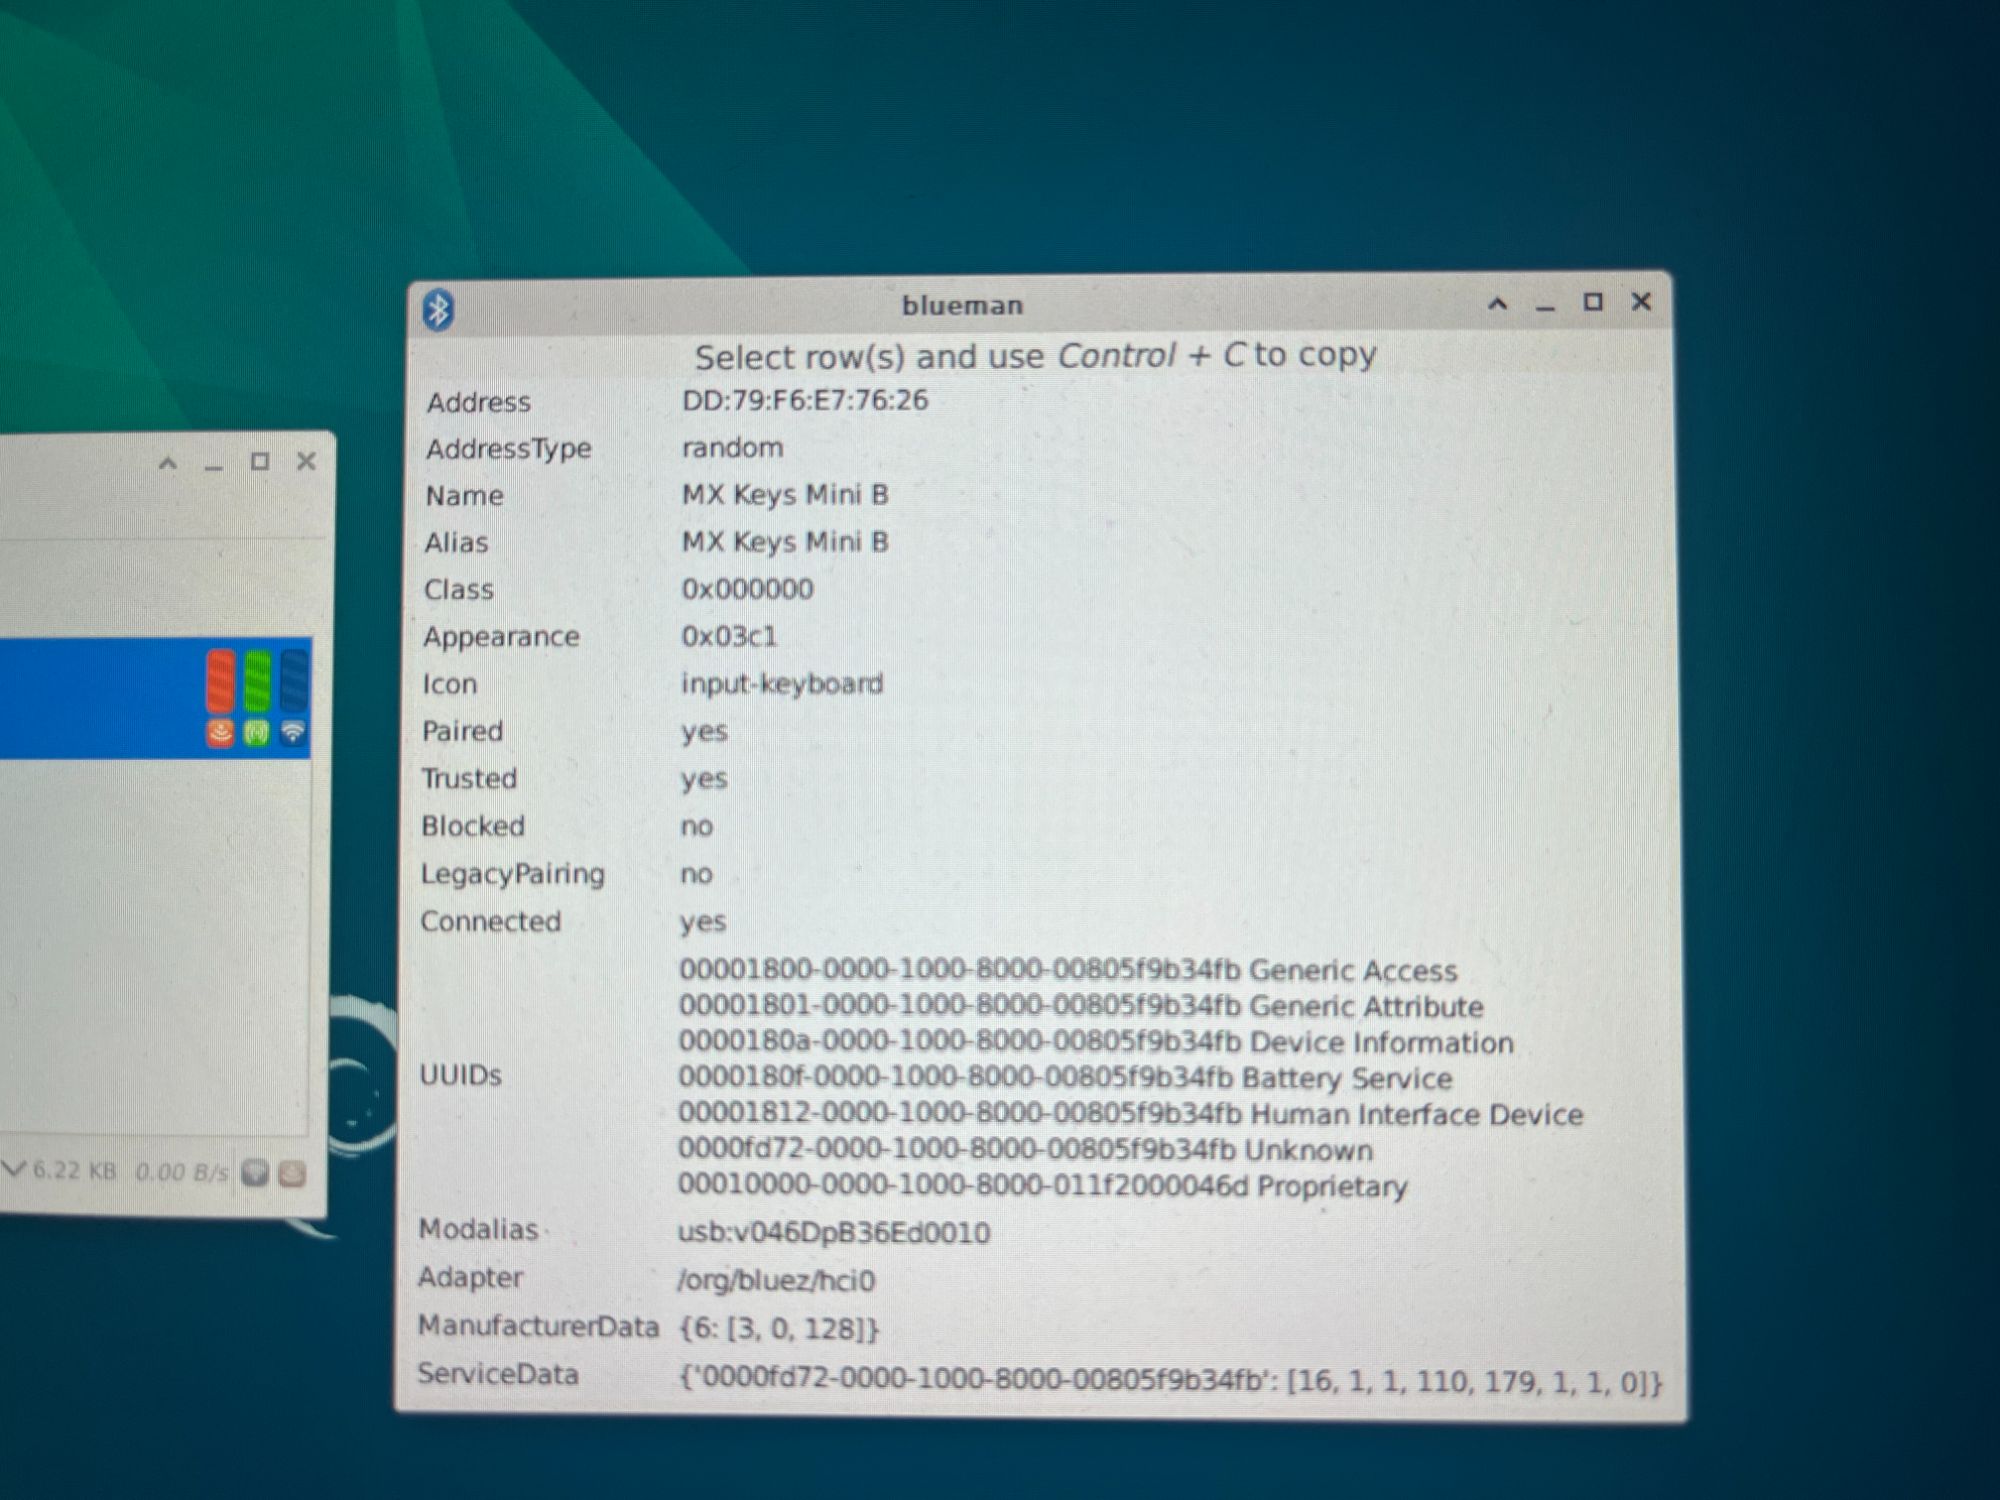Screen dimensions: 2000x1500
Task: Minimize the left device manager window
Action: coord(213,466)
